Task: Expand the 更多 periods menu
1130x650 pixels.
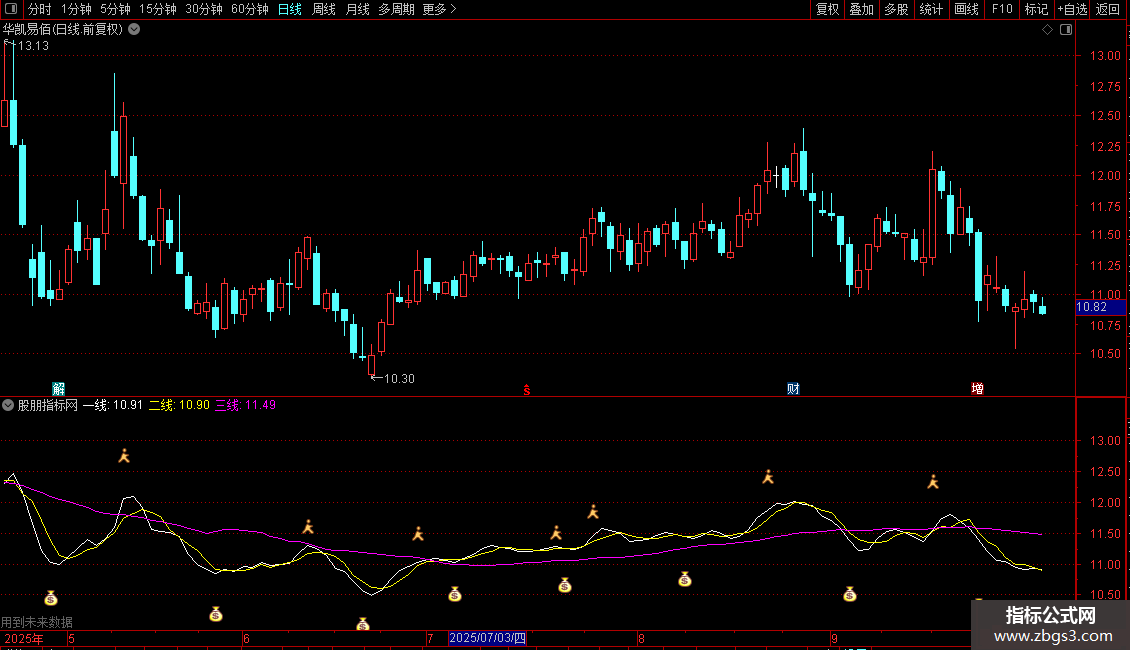Action: (440, 9)
